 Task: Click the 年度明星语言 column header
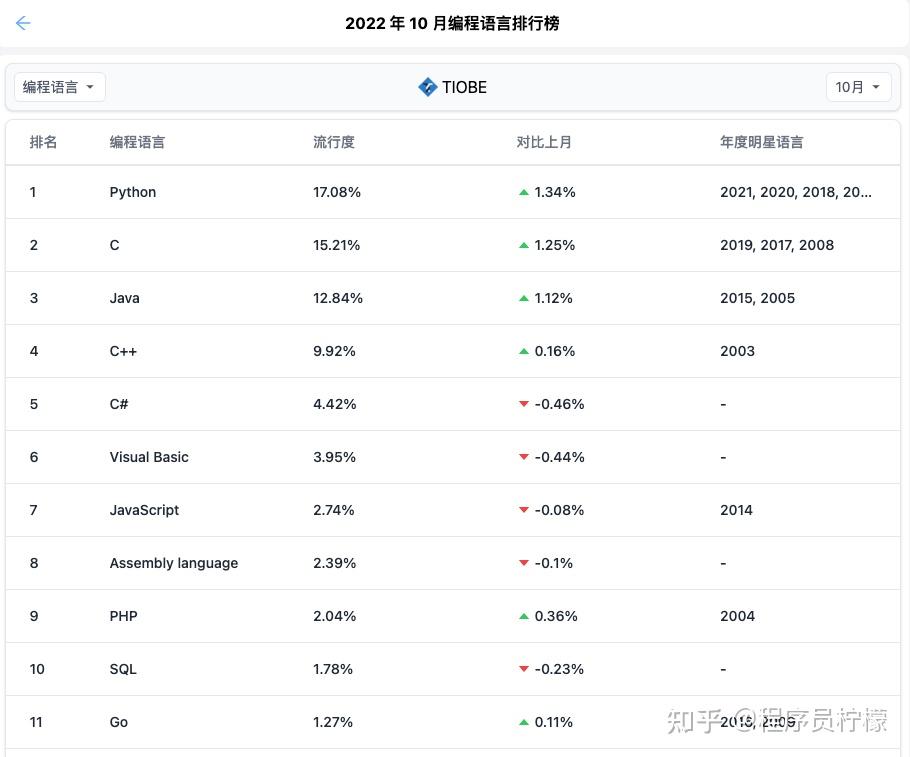761,142
